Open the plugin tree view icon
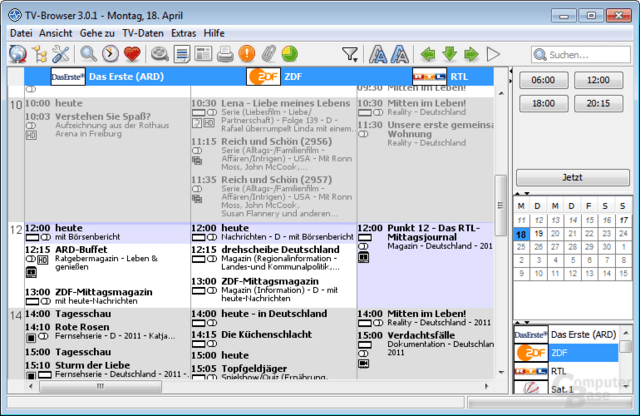The image size is (640, 416). [x=40, y=54]
